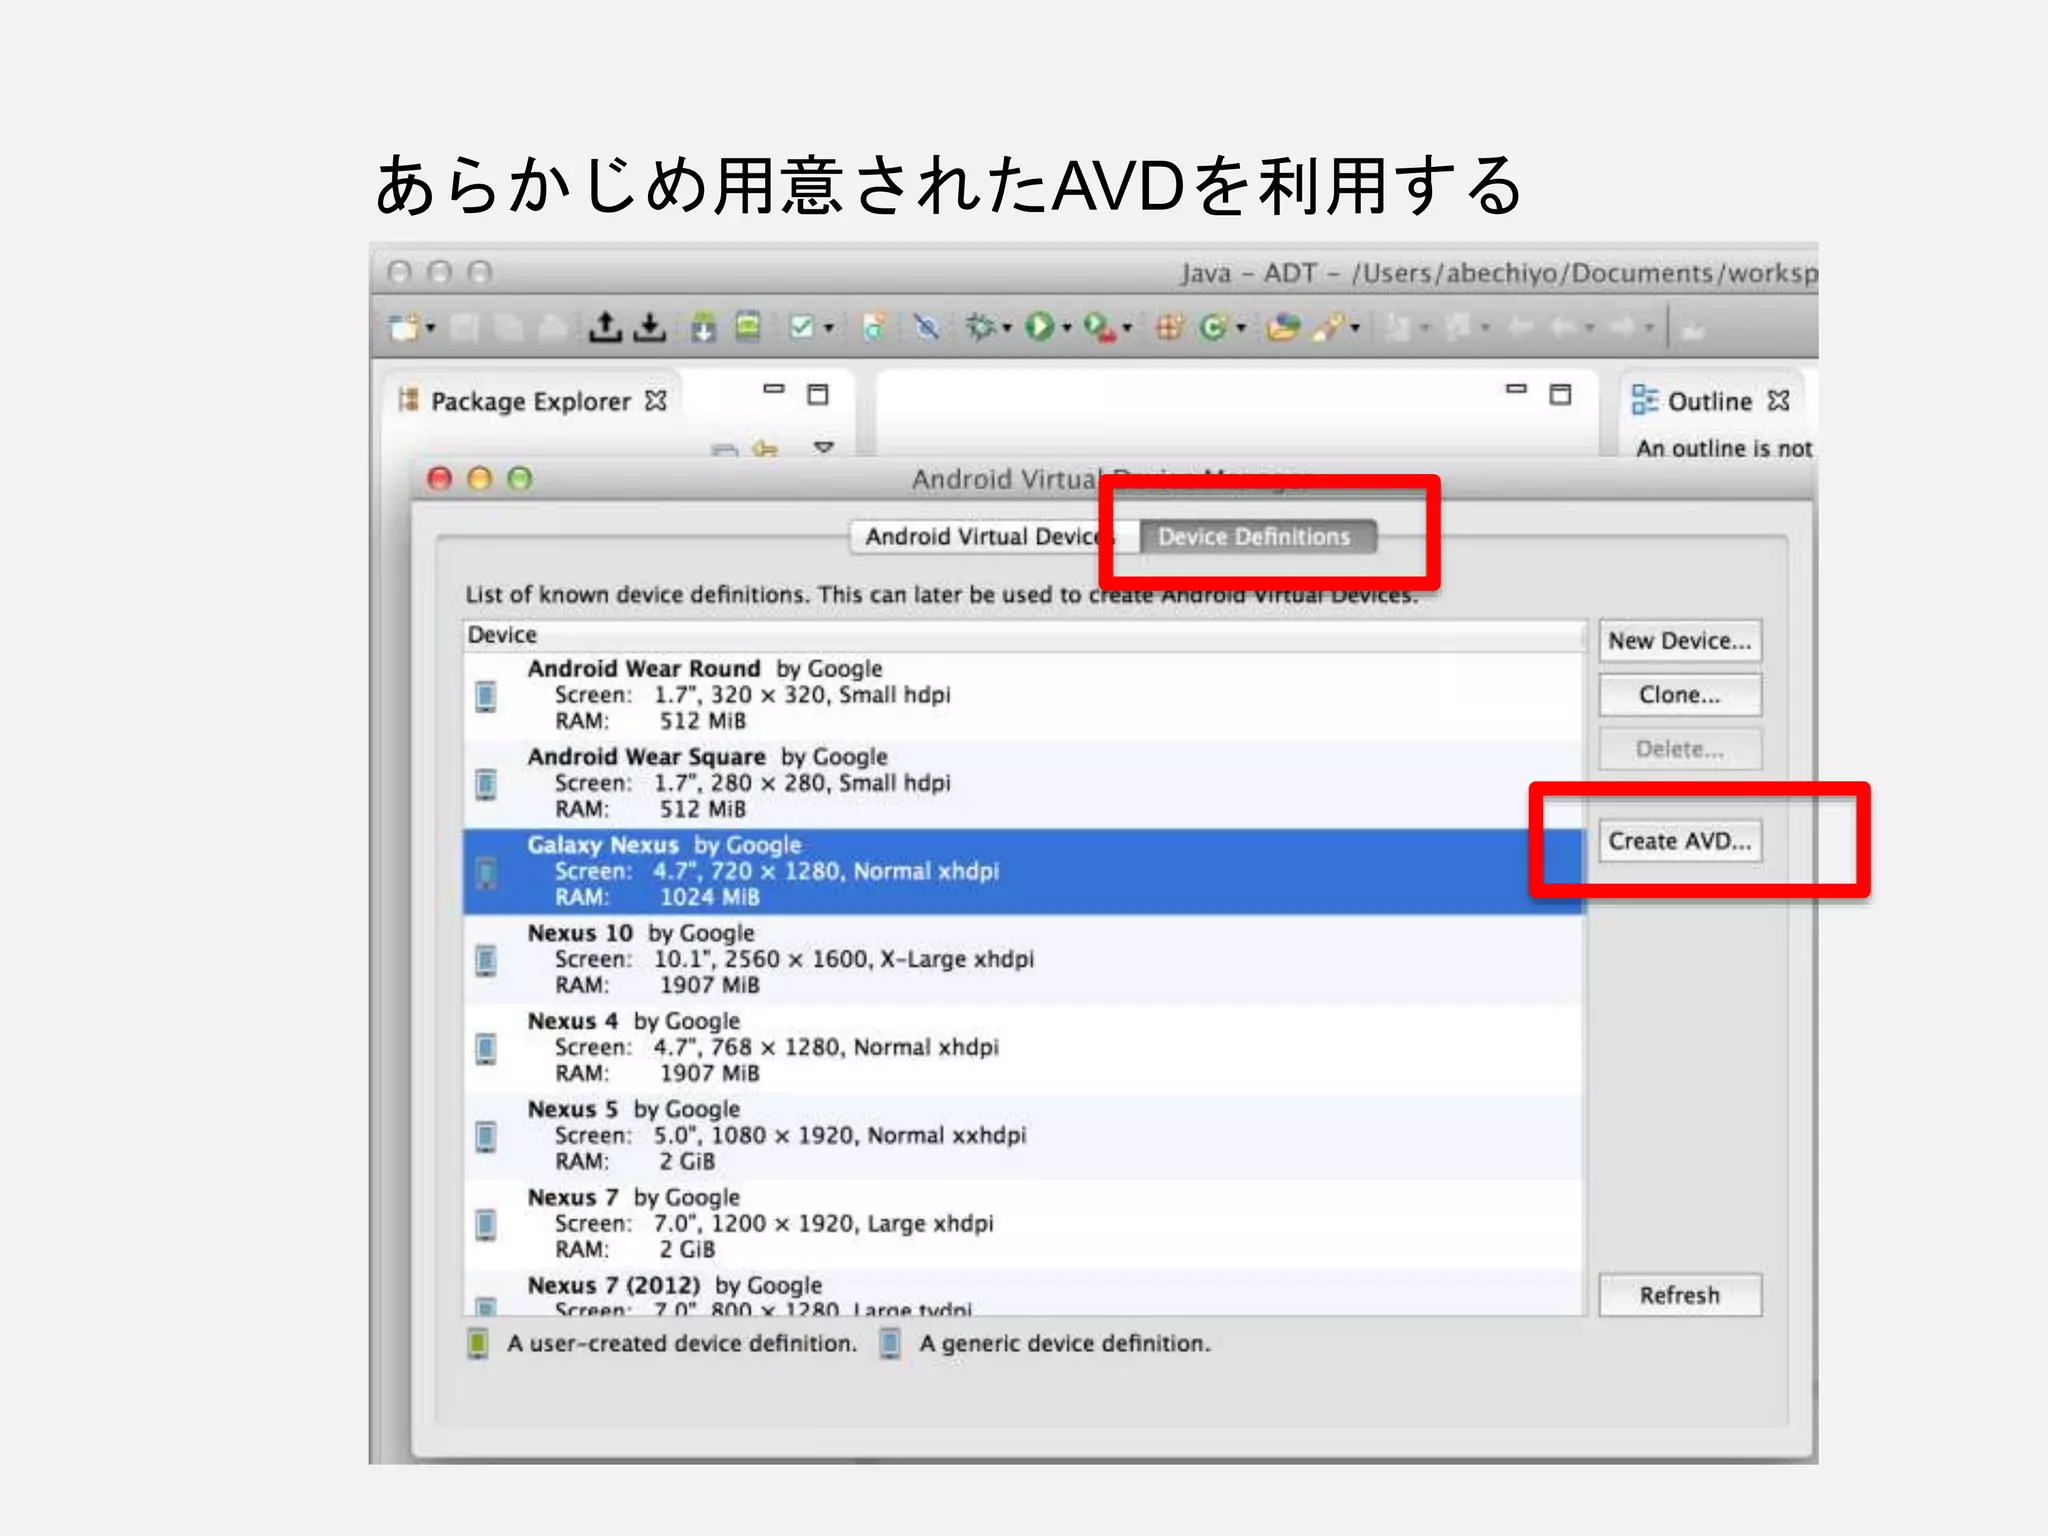The height and width of the screenshot is (1536, 2048).
Task: Toggle the Skip All Breakpoints icon
Action: click(x=927, y=327)
